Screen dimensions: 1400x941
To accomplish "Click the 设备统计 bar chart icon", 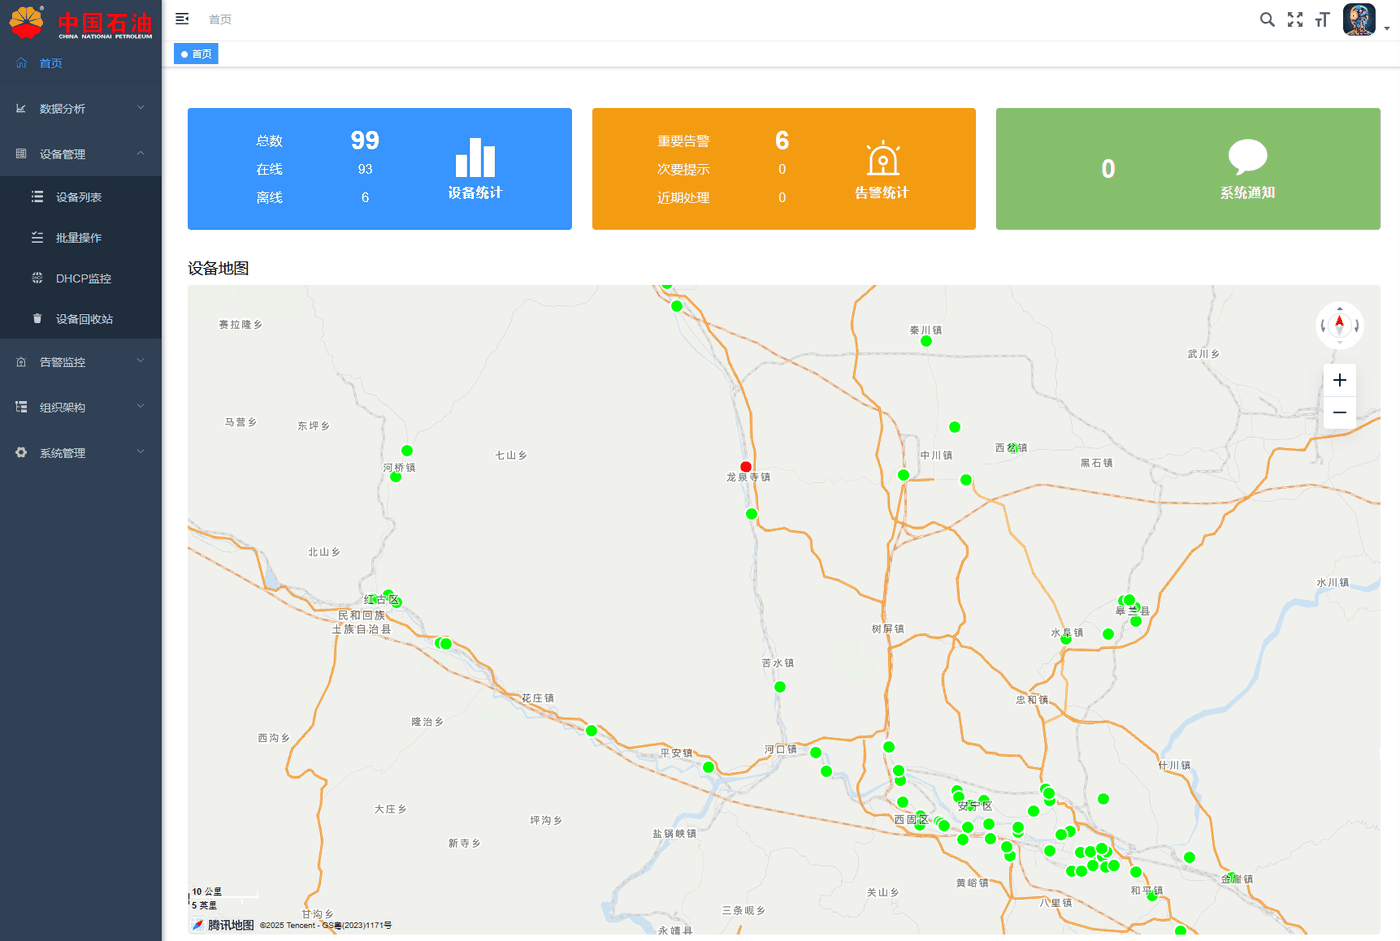I will [x=475, y=157].
